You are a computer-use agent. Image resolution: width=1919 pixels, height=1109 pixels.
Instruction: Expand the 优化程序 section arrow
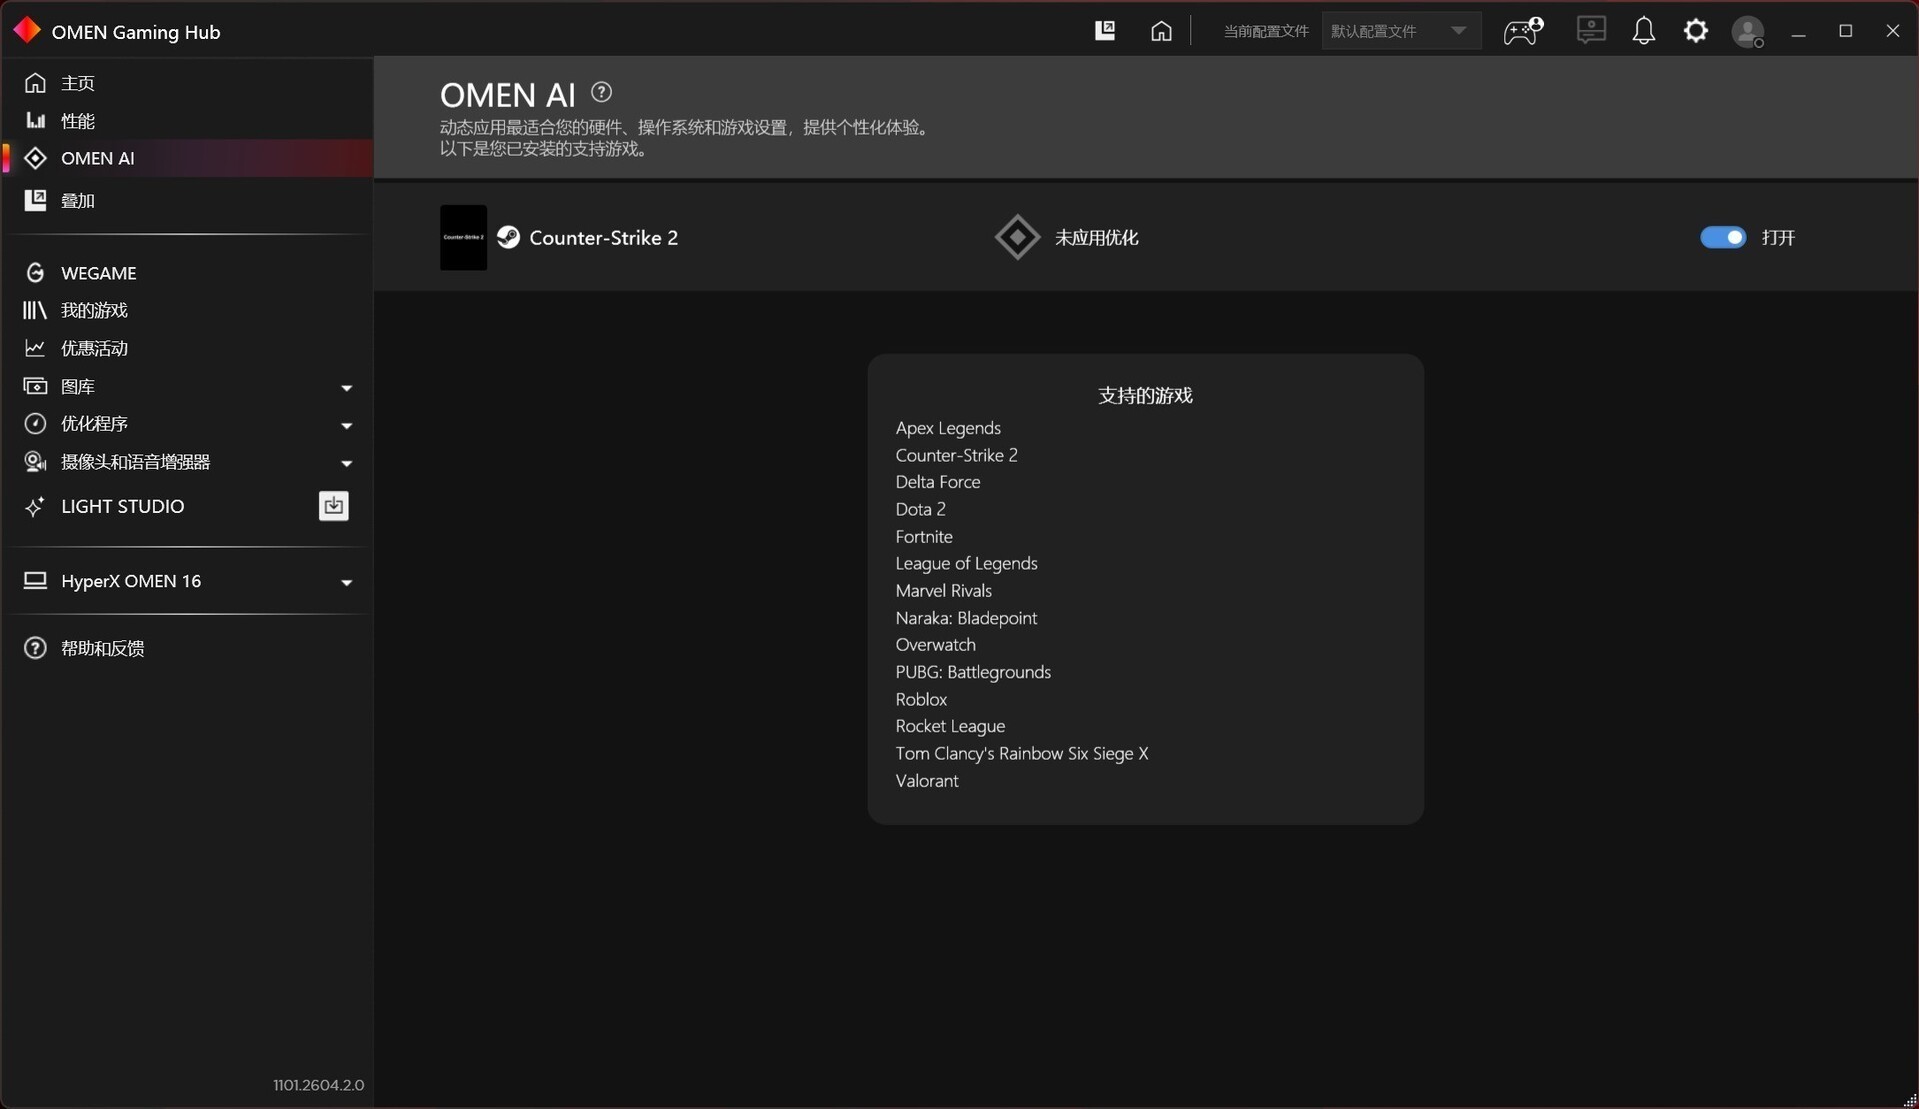coord(346,425)
